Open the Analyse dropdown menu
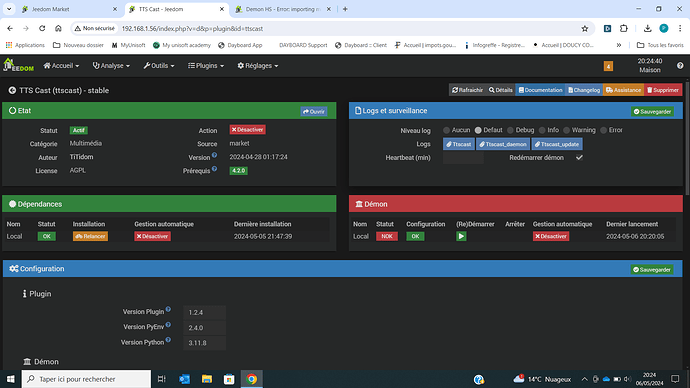This screenshot has width=690, height=388. pyautogui.click(x=111, y=66)
